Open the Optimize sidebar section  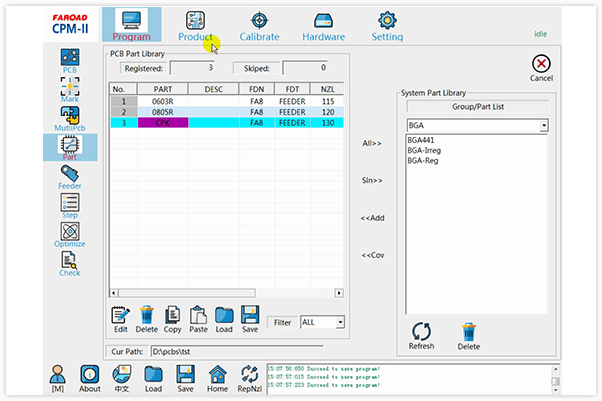click(69, 235)
